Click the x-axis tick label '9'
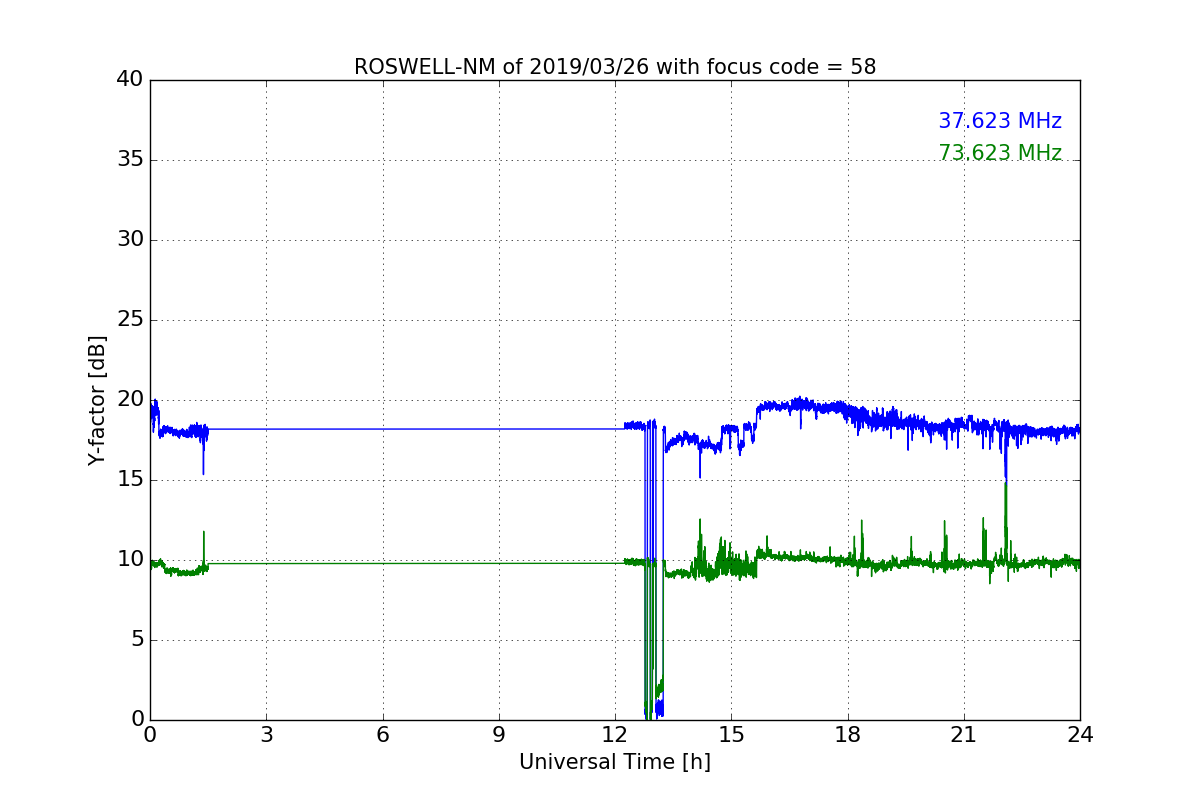The height and width of the screenshot is (800, 1200). [499, 734]
